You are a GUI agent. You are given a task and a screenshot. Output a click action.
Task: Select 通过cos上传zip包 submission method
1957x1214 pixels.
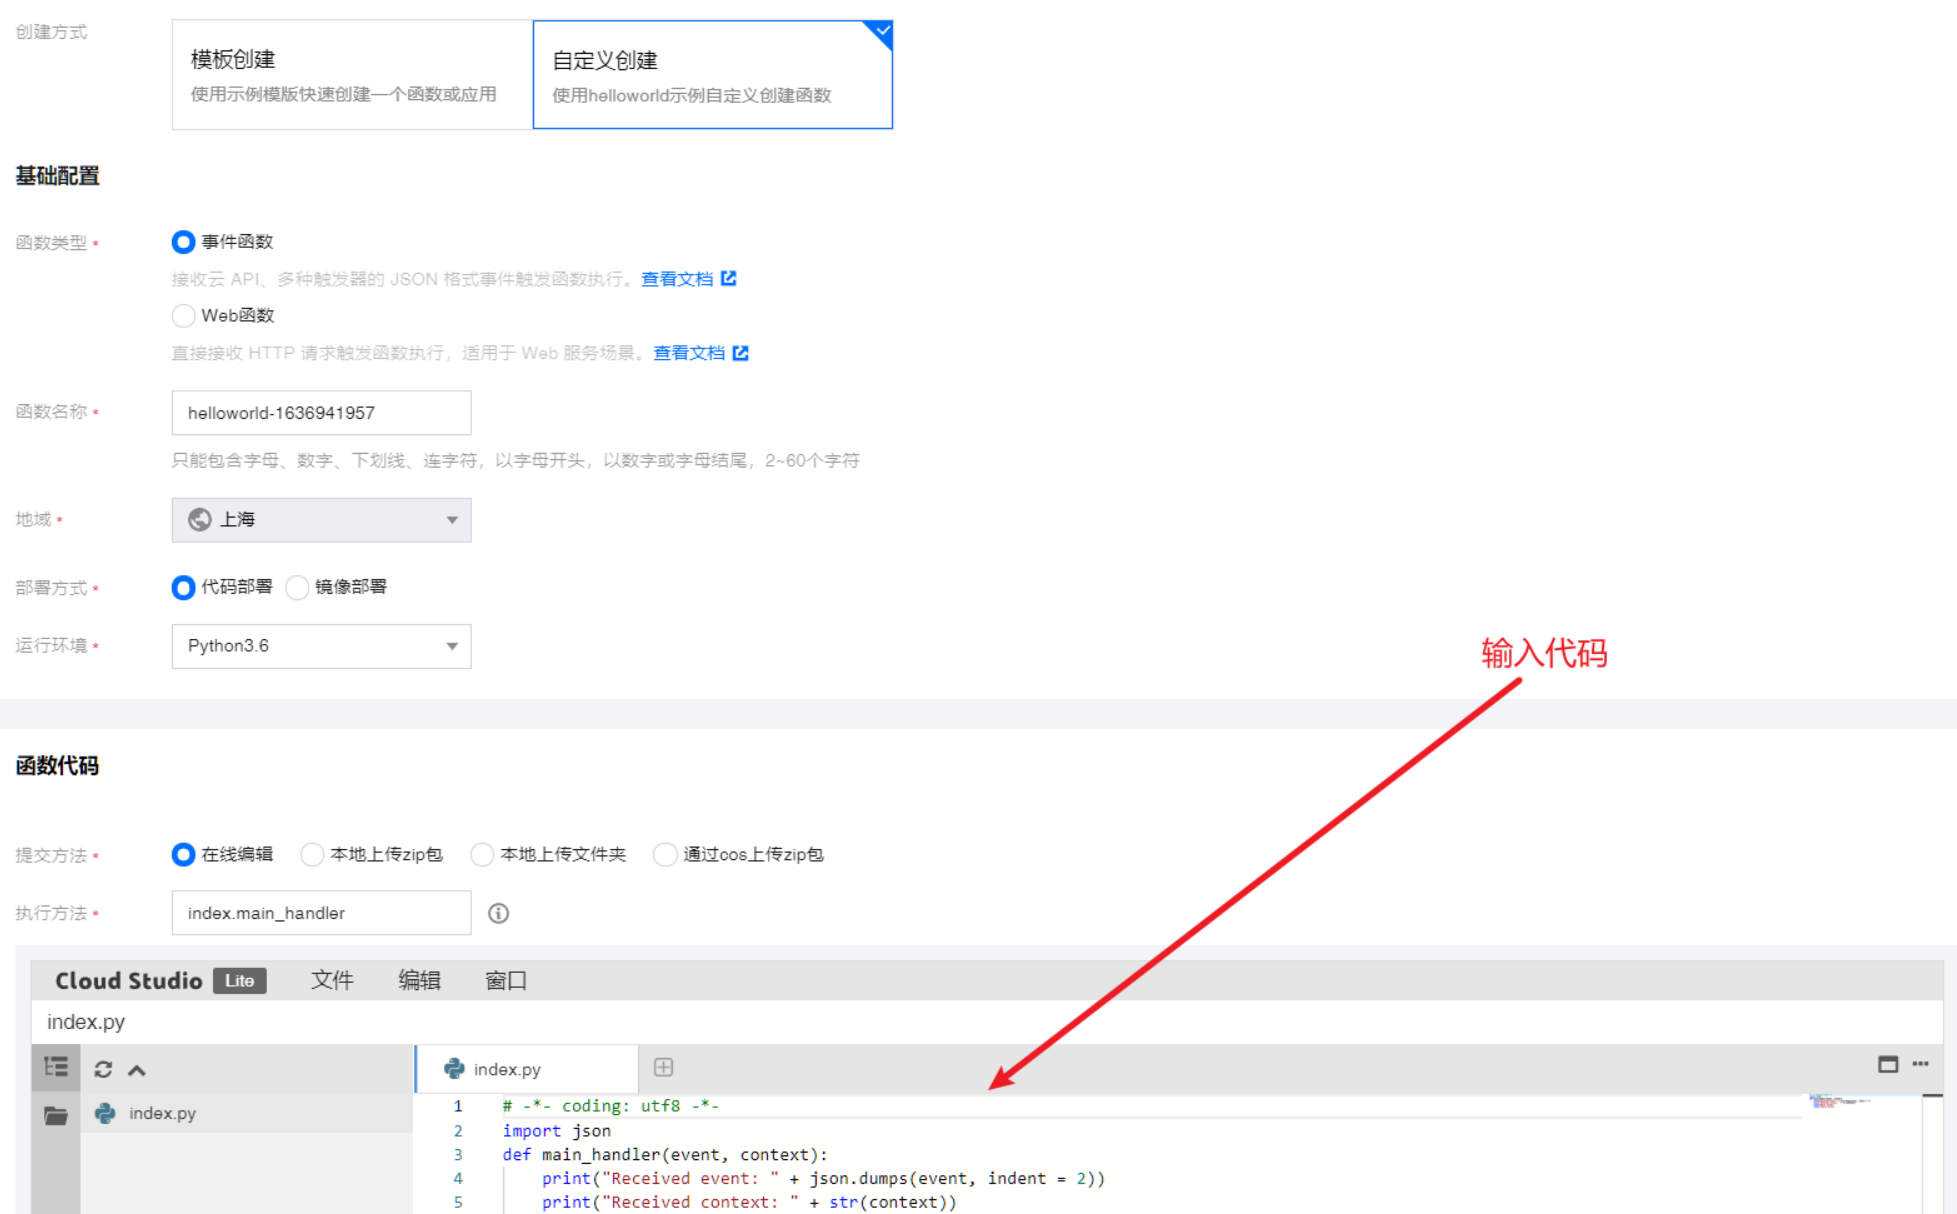665,854
